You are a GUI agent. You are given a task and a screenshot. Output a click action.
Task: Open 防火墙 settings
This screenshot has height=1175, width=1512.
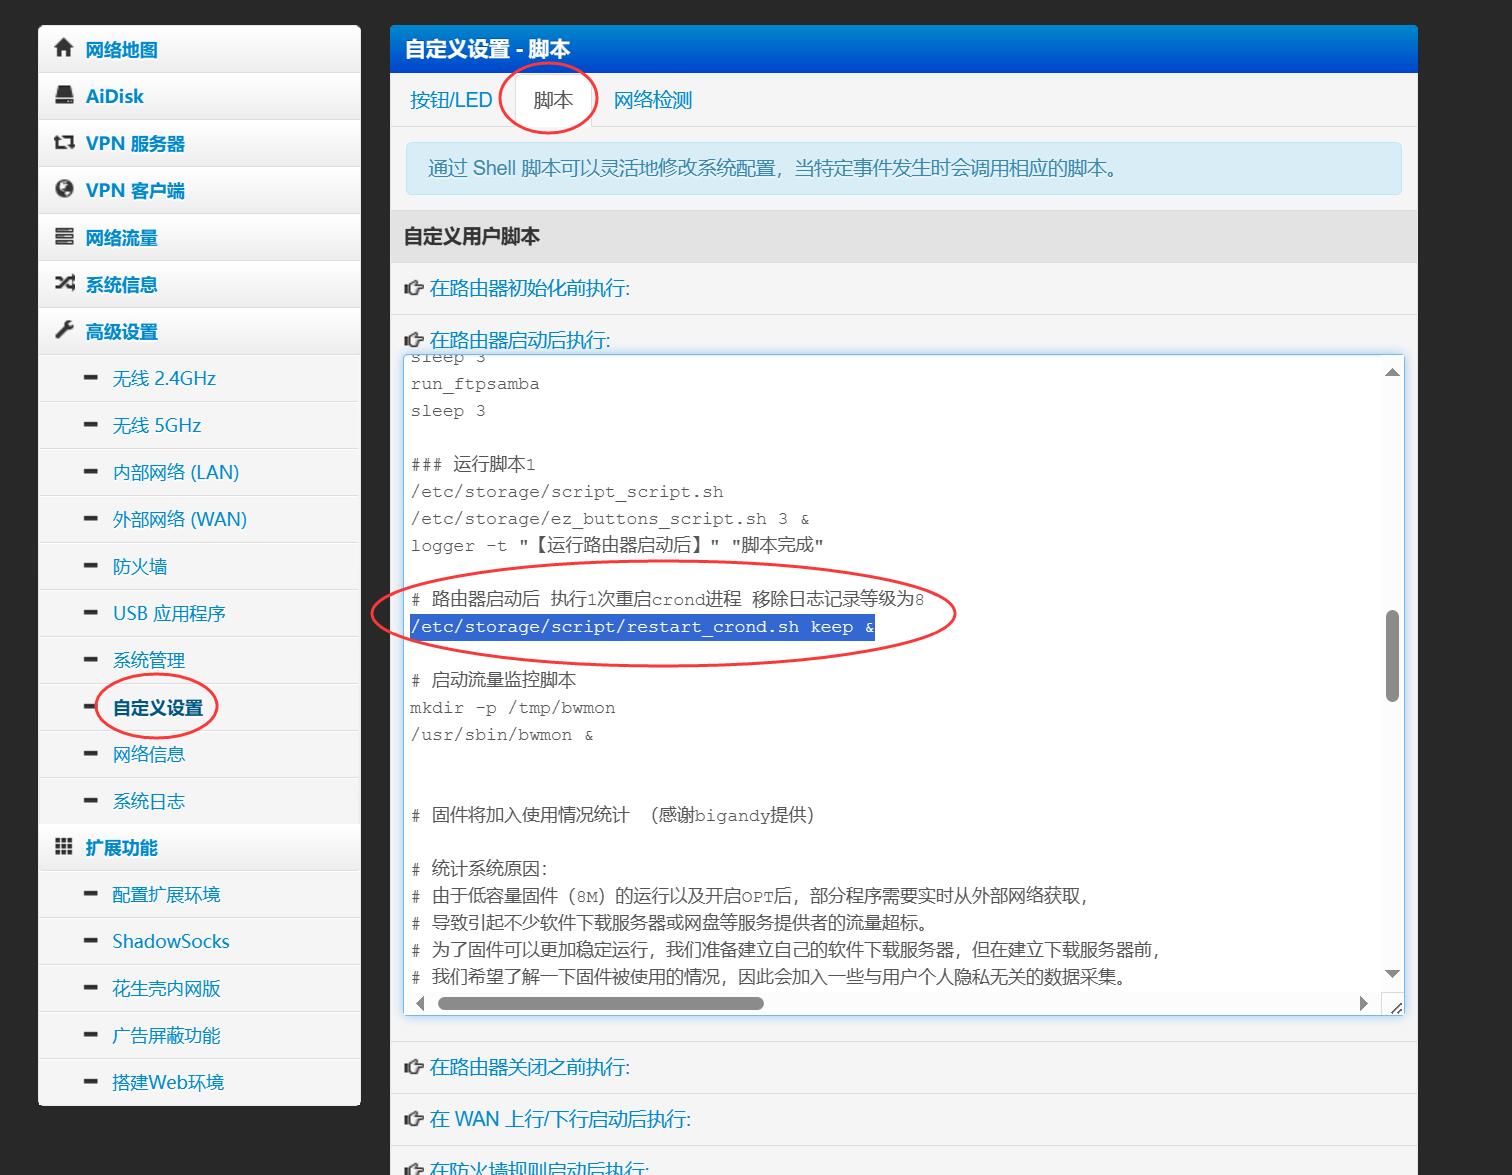click(140, 566)
